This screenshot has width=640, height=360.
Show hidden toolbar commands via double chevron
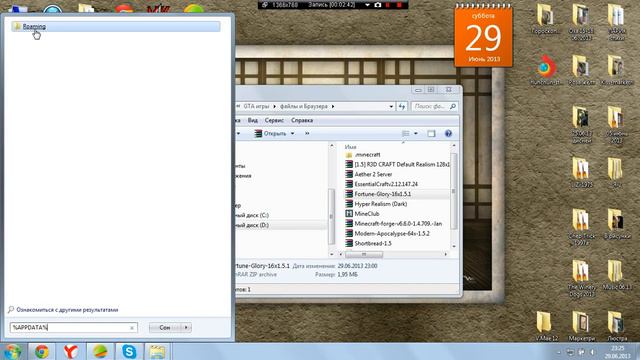point(307,133)
